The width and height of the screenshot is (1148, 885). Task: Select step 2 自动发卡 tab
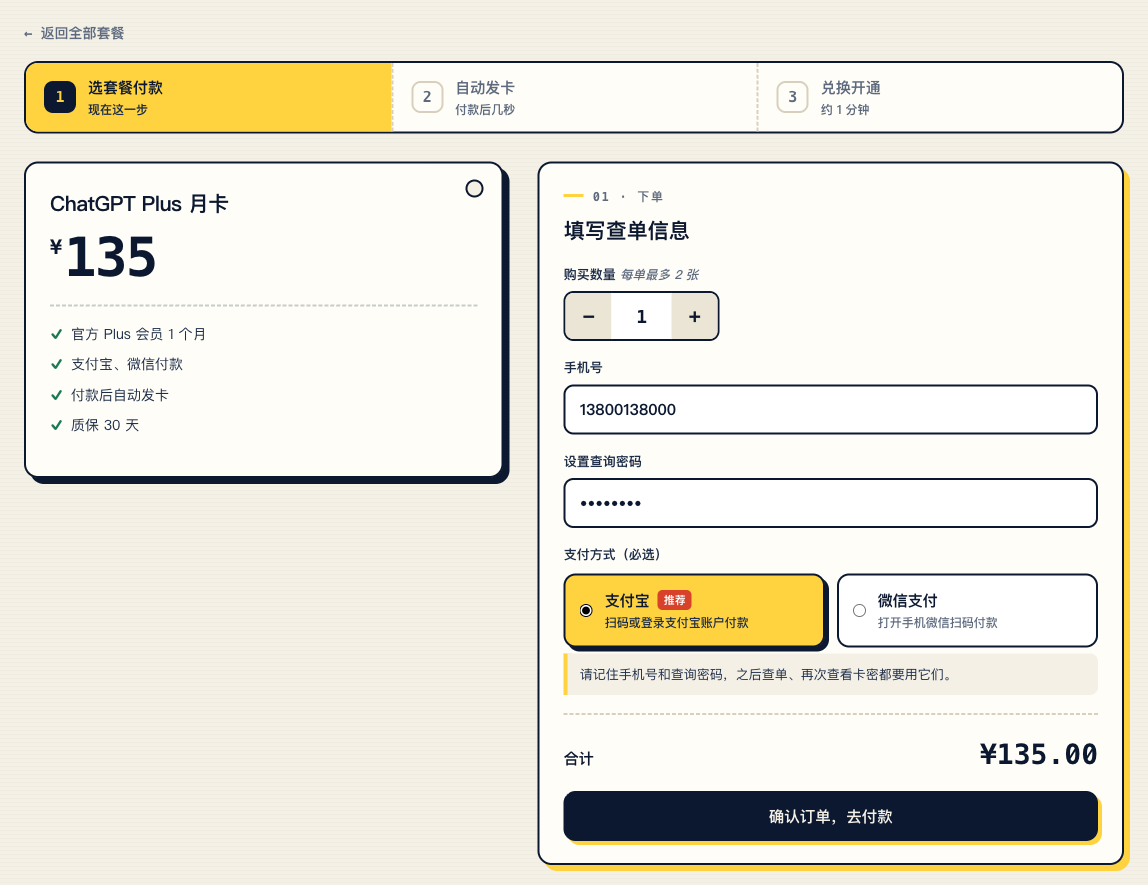click(575, 97)
